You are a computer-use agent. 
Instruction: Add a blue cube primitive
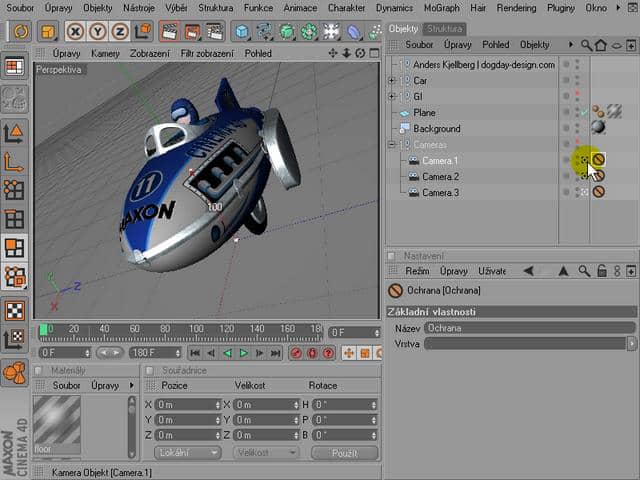pyautogui.click(x=242, y=31)
